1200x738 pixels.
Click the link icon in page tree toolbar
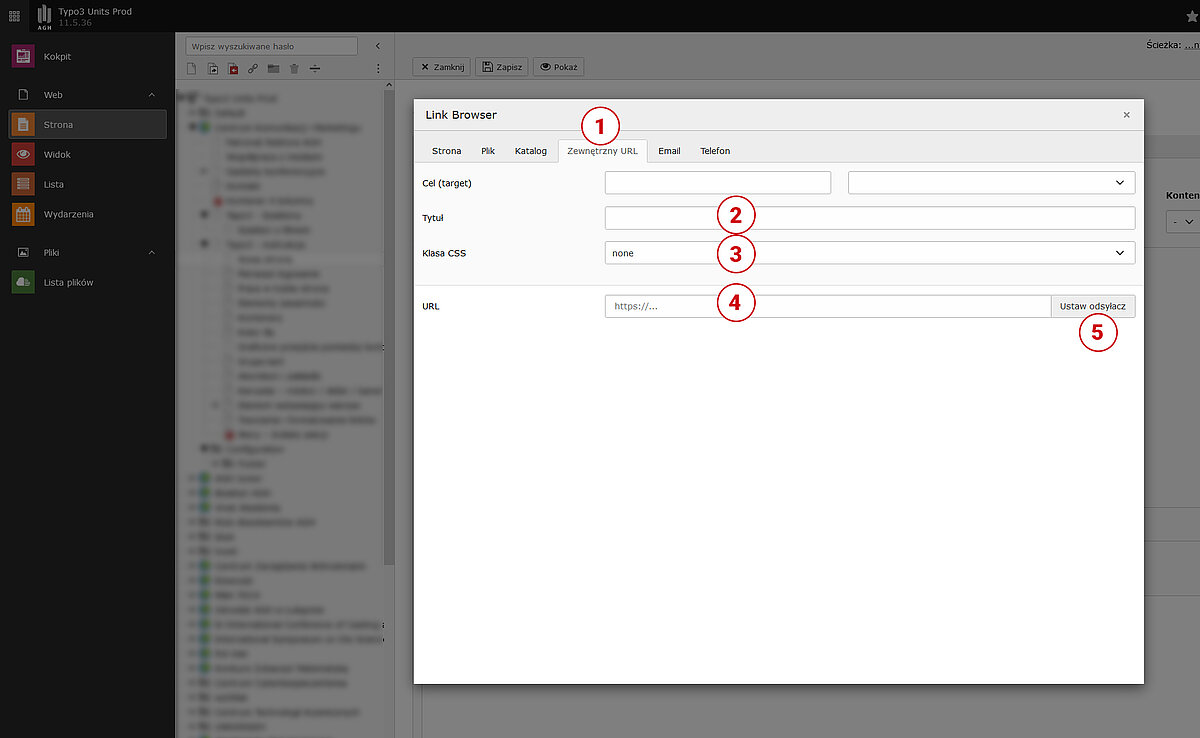click(253, 69)
